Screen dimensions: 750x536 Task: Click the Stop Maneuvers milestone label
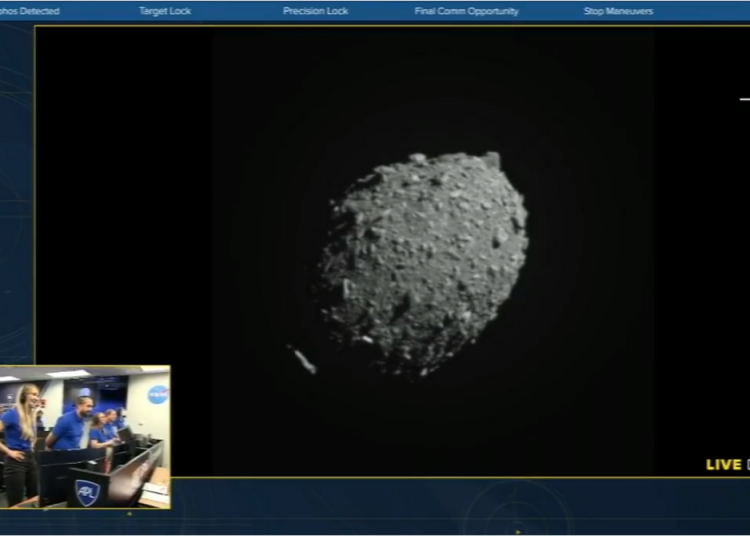[618, 11]
